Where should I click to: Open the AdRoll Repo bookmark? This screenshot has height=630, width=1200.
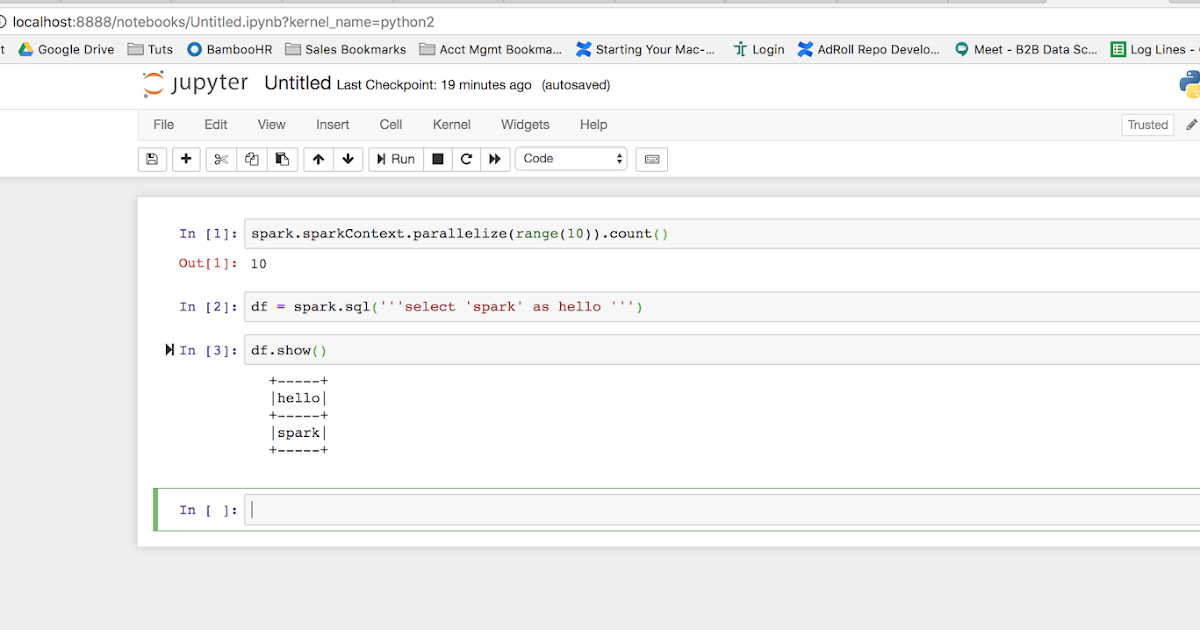pos(869,49)
